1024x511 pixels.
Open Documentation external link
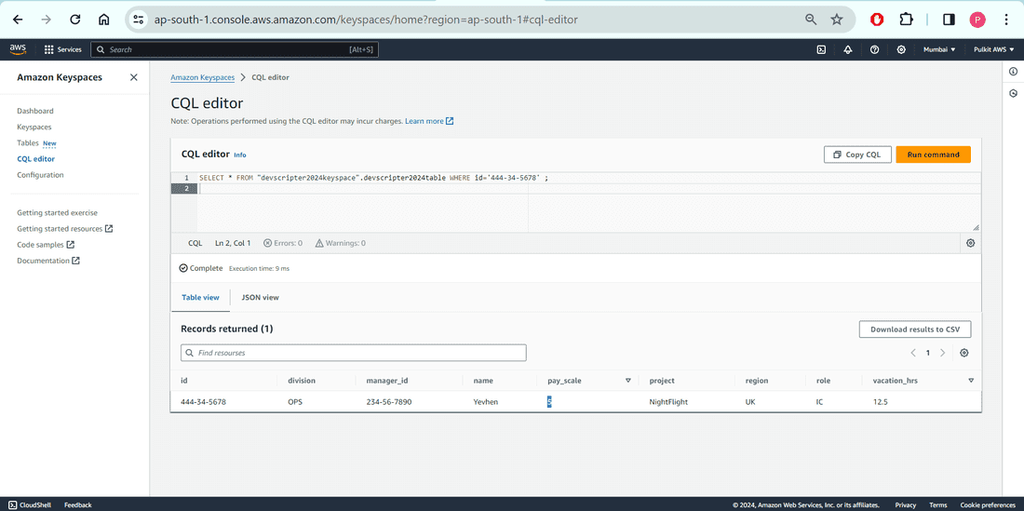(x=48, y=261)
